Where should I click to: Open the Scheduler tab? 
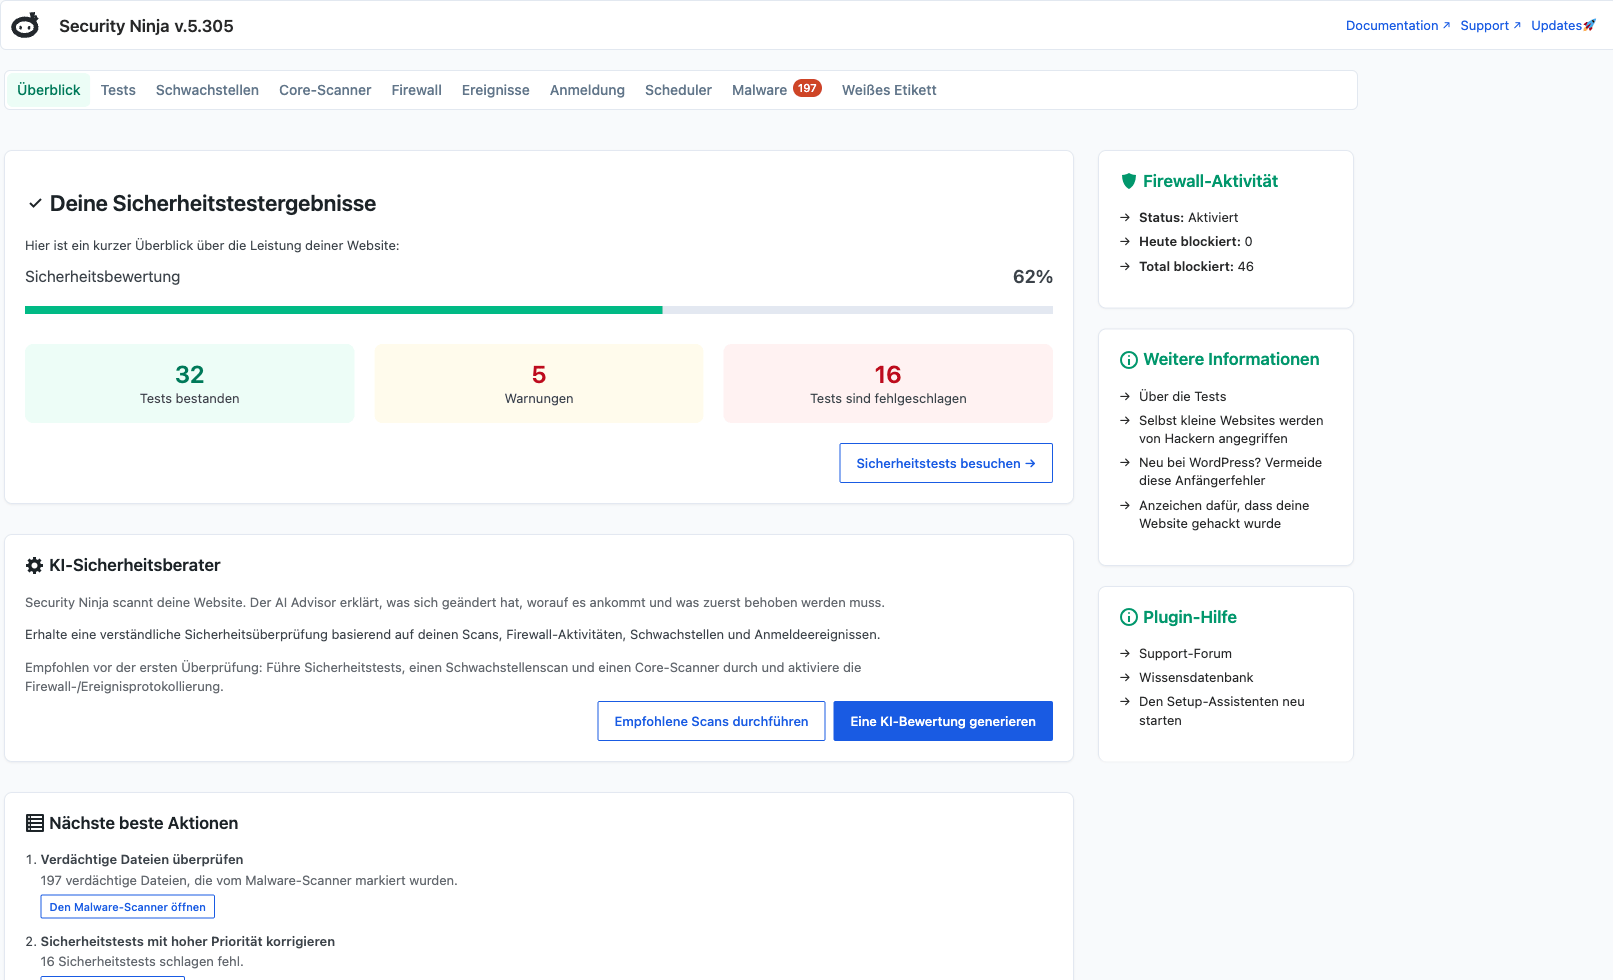pyautogui.click(x=678, y=90)
